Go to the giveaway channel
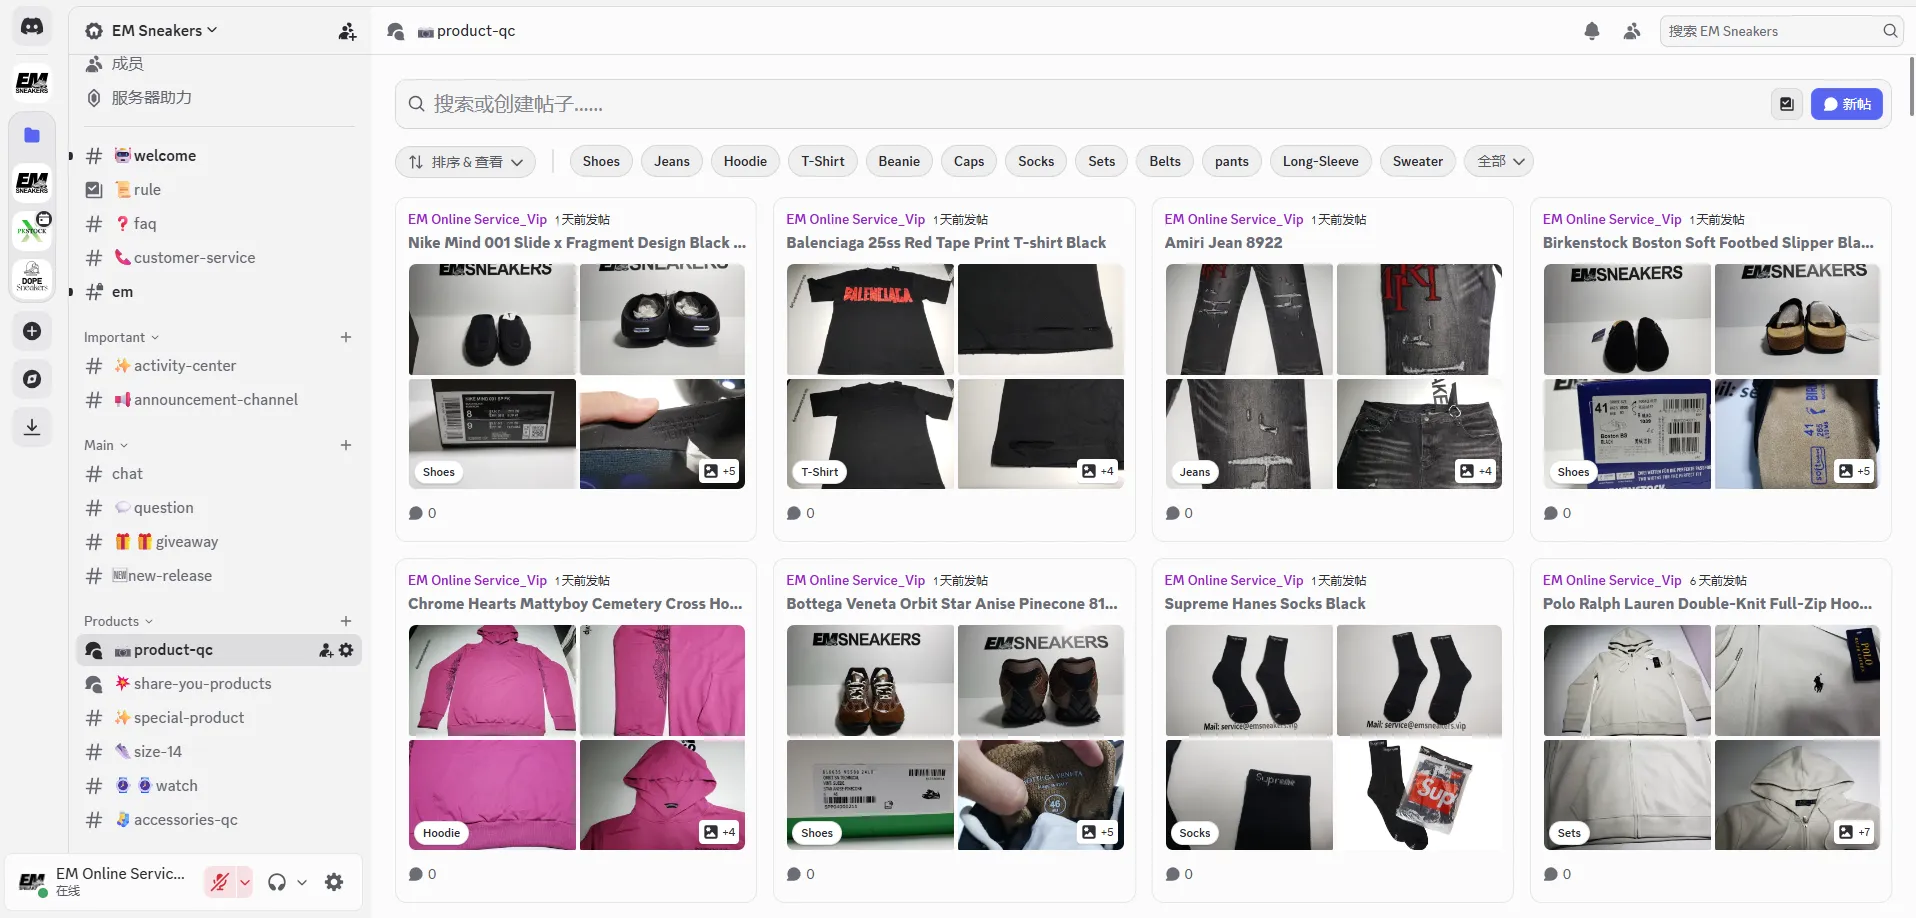This screenshot has width=1916, height=918. pyautogui.click(x=218, y=542)
